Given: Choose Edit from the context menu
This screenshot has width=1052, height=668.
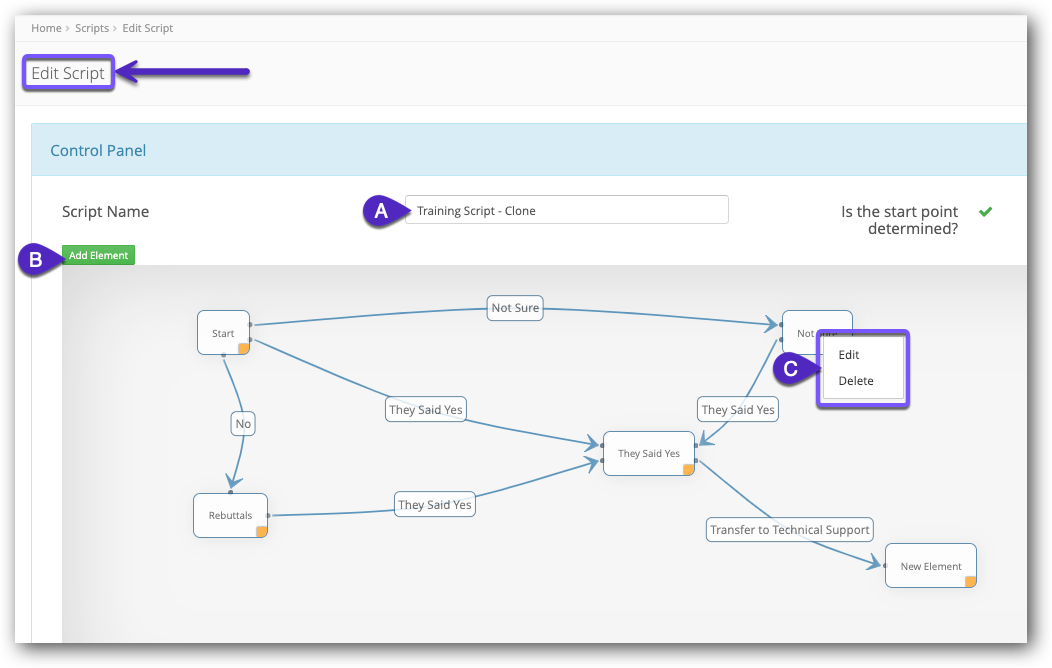Looking at the screenshot, I should pyautogui.click(x=849, y=355).
